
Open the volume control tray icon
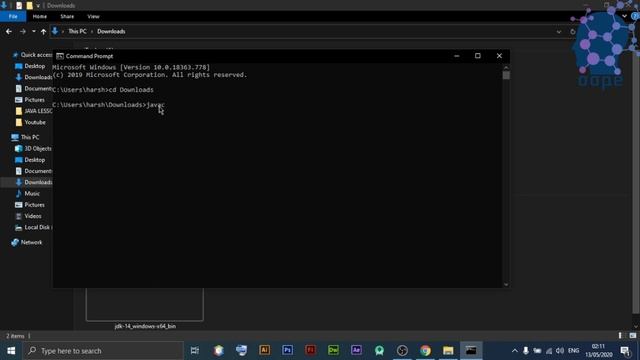tap(560, 351)
